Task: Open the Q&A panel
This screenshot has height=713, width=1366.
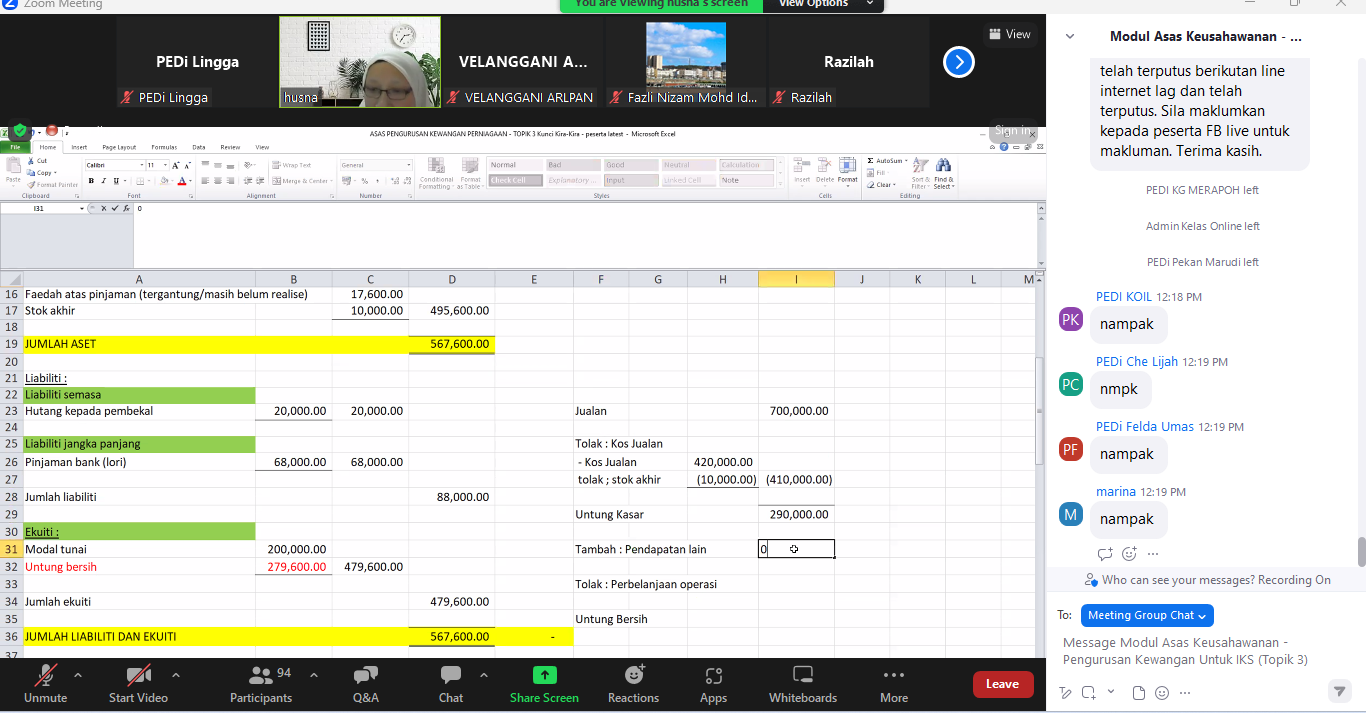Action: tap(366, 683)
